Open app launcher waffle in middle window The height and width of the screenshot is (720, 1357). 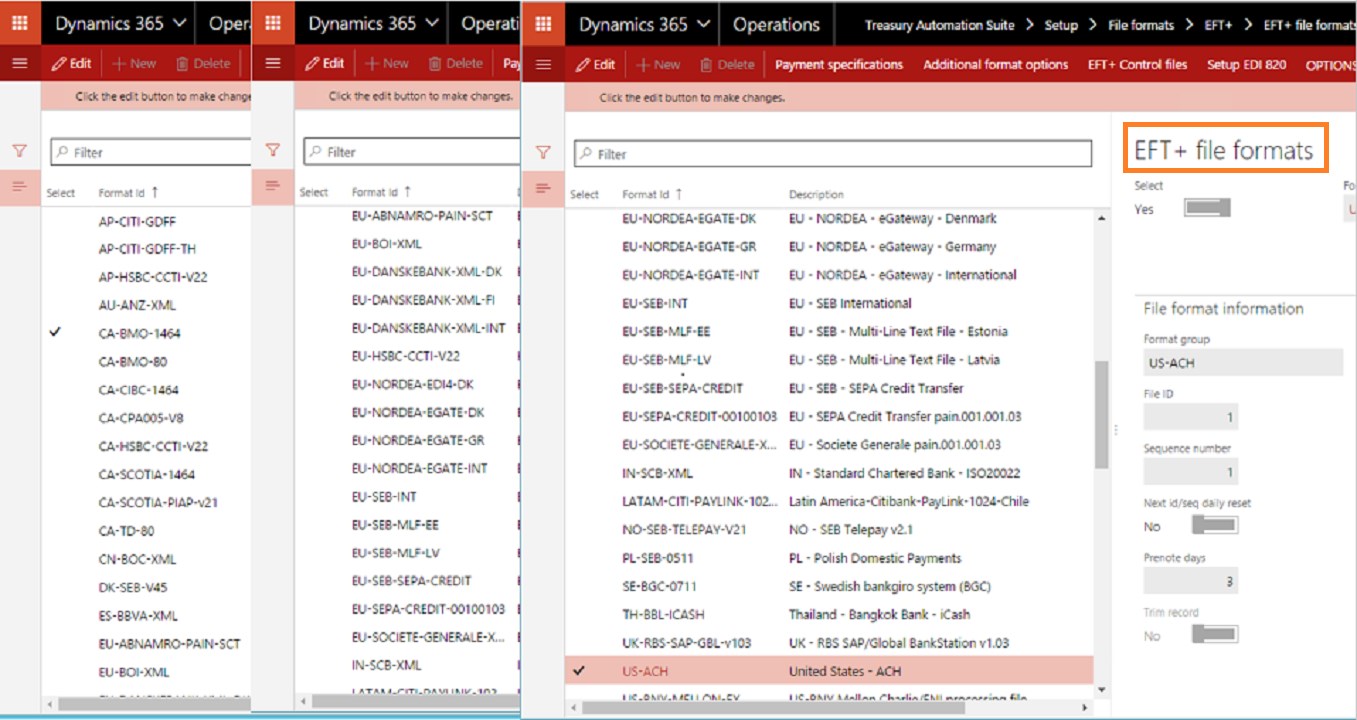(273, 23)
